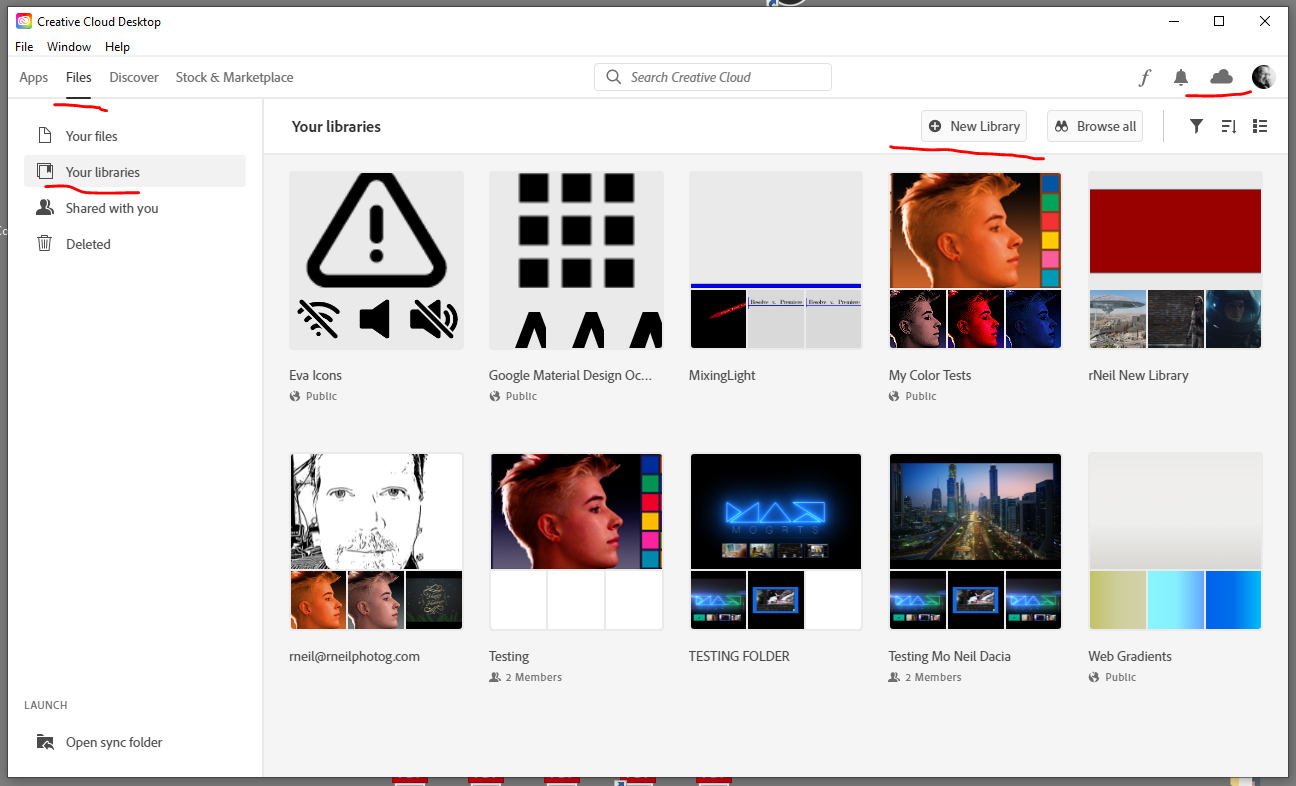Open the File menu

click(23, 46)
